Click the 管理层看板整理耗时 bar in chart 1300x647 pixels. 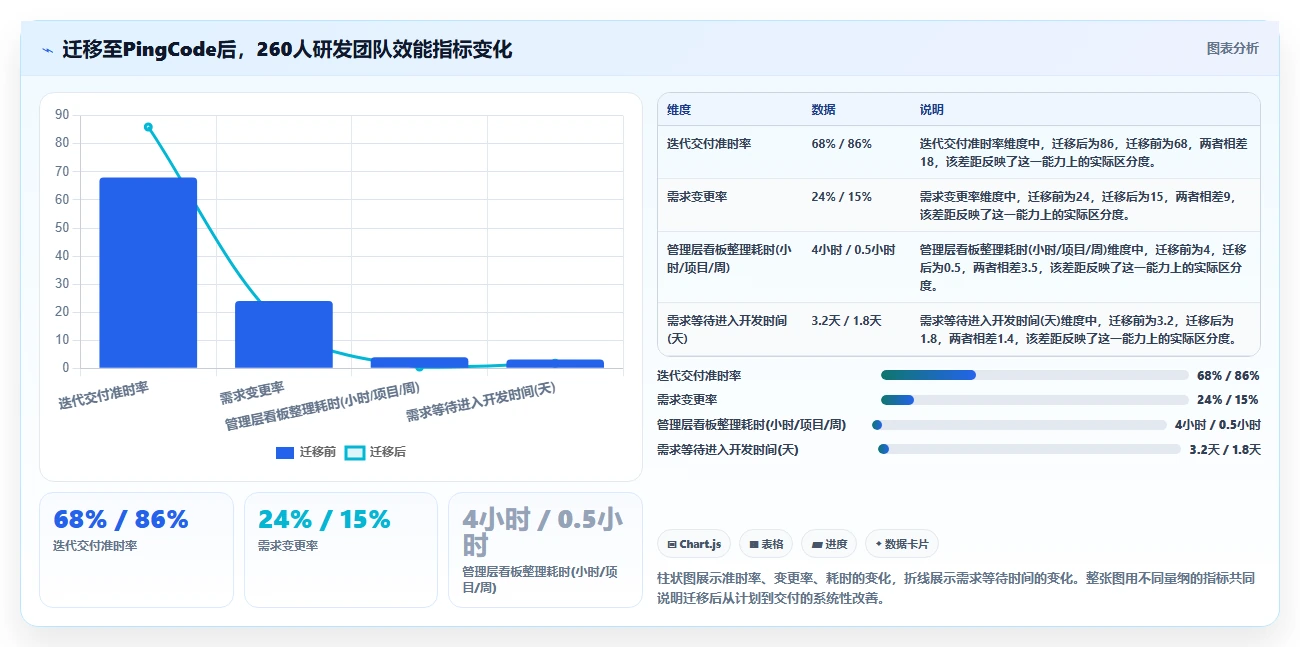[x=419, y=362]
